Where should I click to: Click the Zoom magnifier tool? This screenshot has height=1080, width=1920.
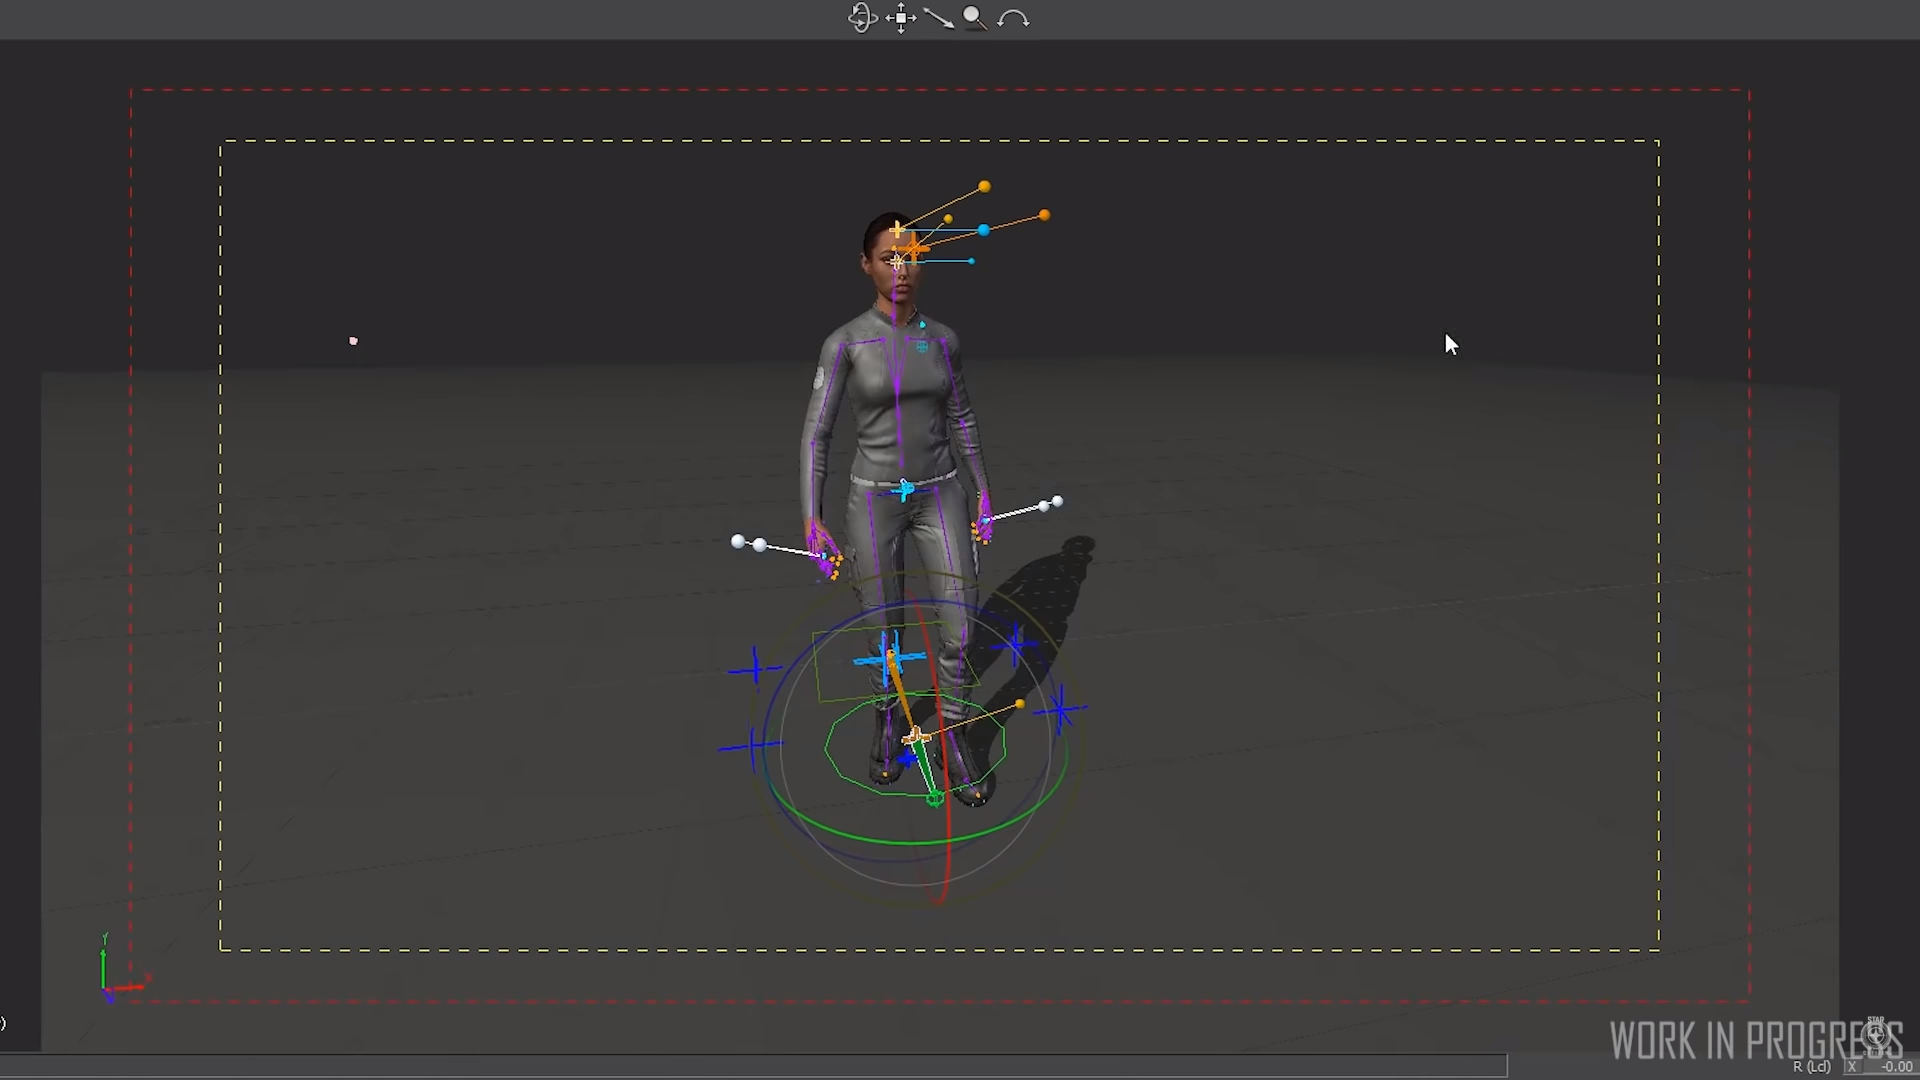coord(974,18)
